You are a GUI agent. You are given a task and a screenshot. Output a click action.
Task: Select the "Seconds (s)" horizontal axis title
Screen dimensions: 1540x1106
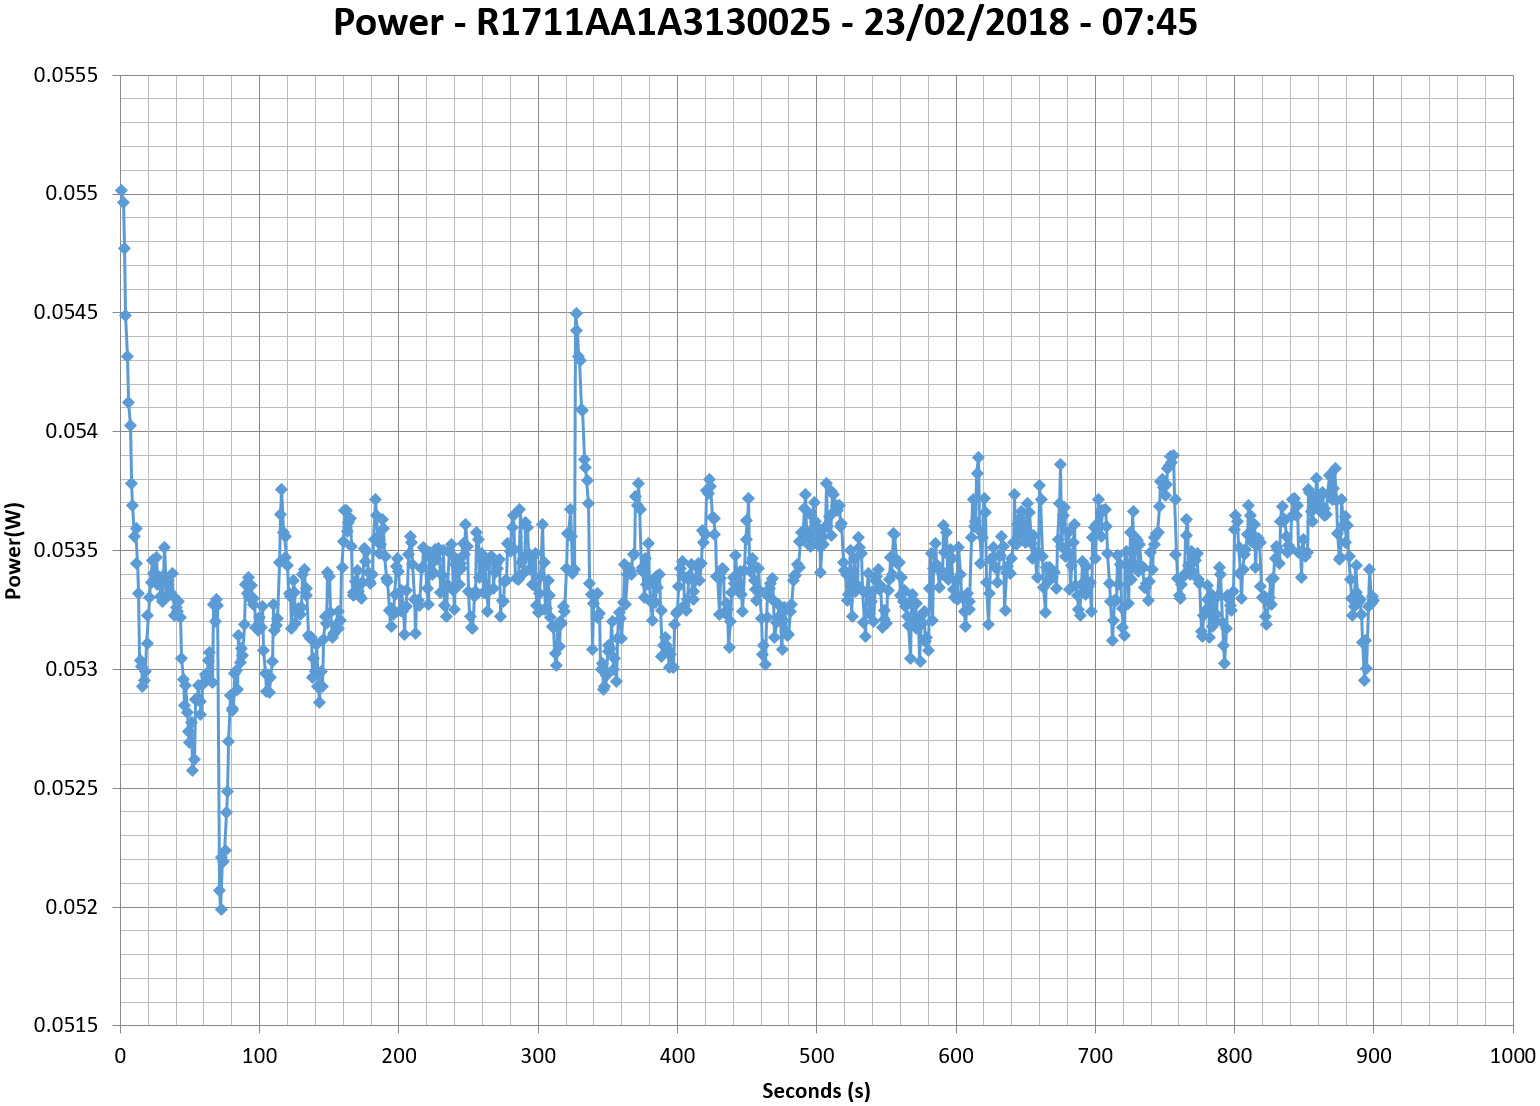click(816, 1090)
